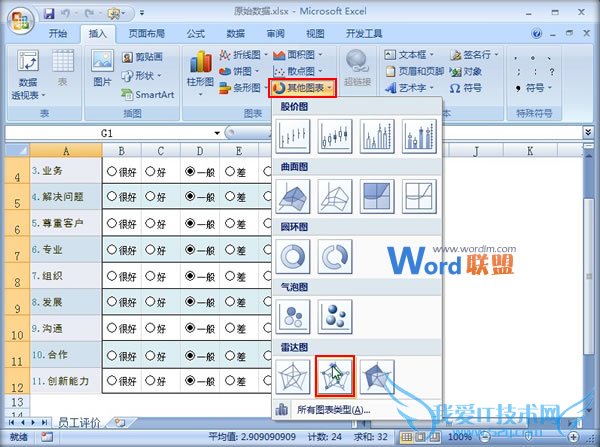
Task: Select radar chart with data markers
Action: click(x=335, y=377)
